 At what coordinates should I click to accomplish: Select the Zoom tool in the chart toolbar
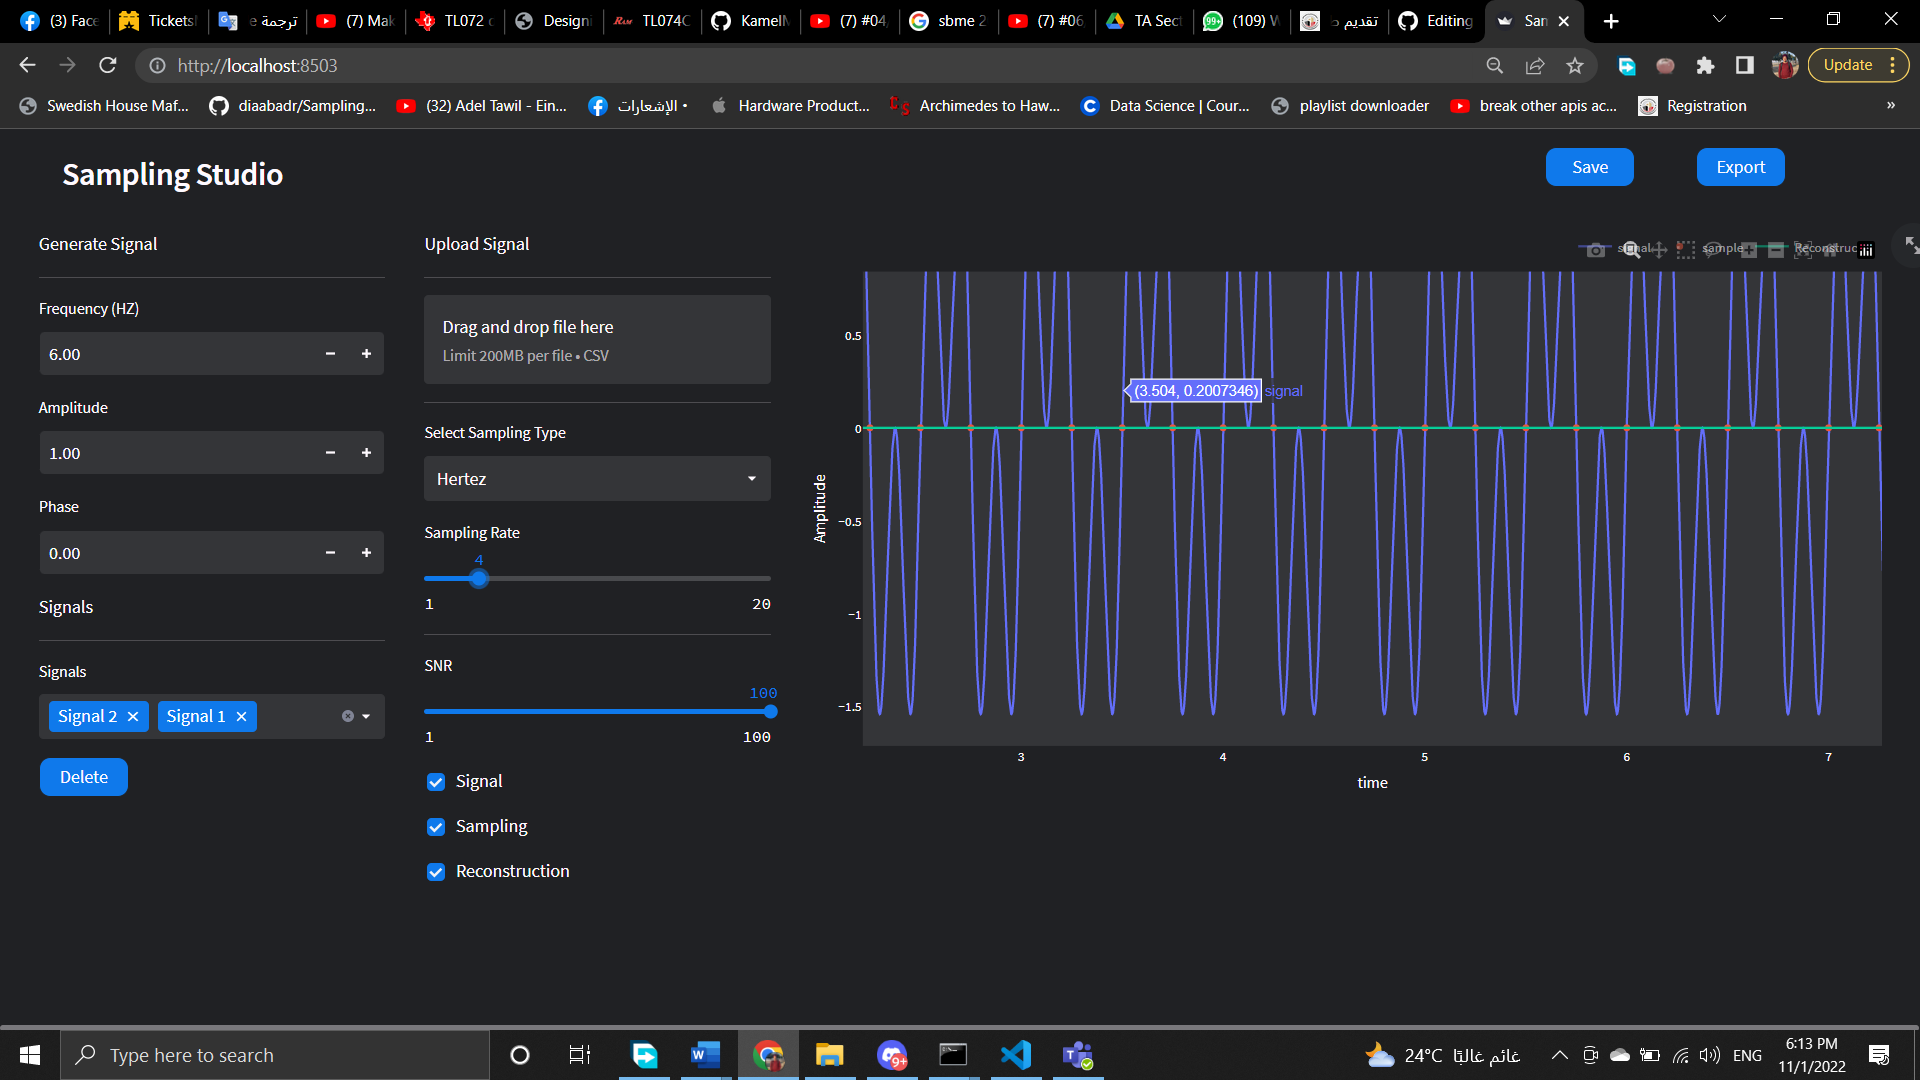1630,250
